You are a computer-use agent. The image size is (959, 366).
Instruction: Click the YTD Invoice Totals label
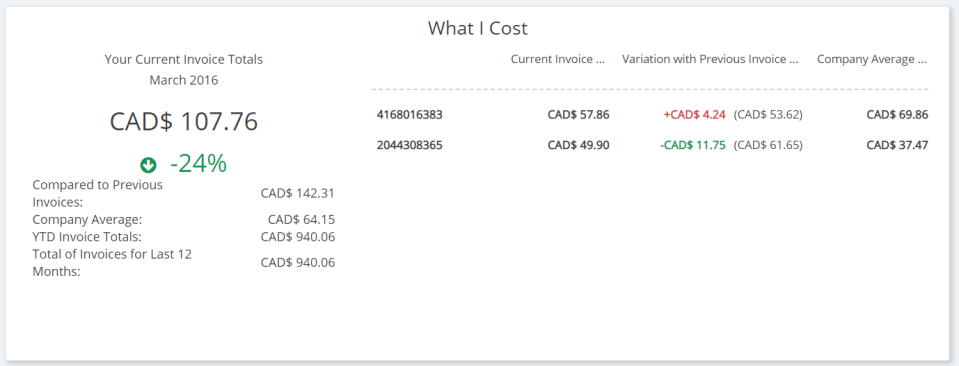click(x=87, y=236)
